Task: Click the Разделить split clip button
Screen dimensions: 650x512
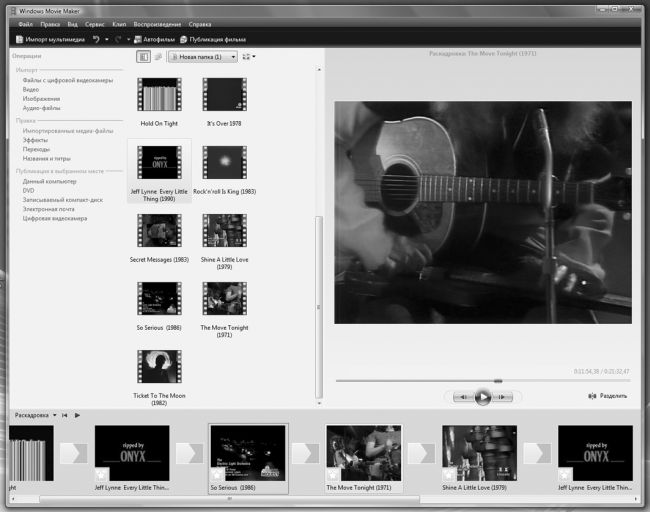Action: 608,396
